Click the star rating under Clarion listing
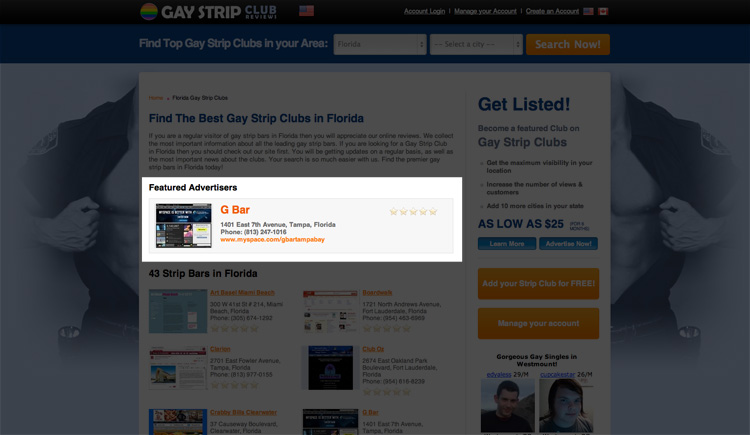This screenshot has height=435, width=750. coord(234,385)
